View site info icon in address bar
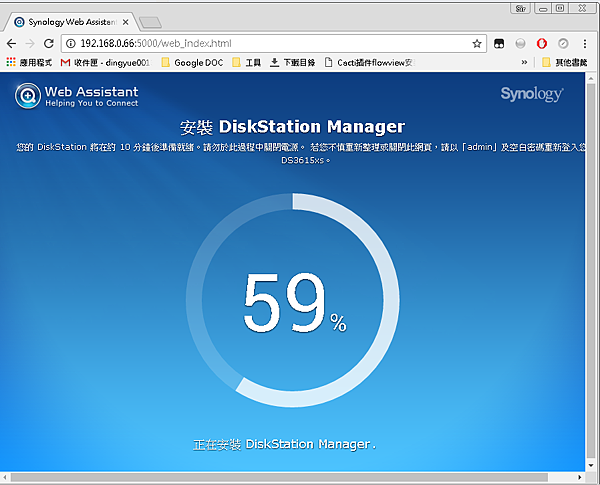This screenshot has width=600, height=485. 71,44
